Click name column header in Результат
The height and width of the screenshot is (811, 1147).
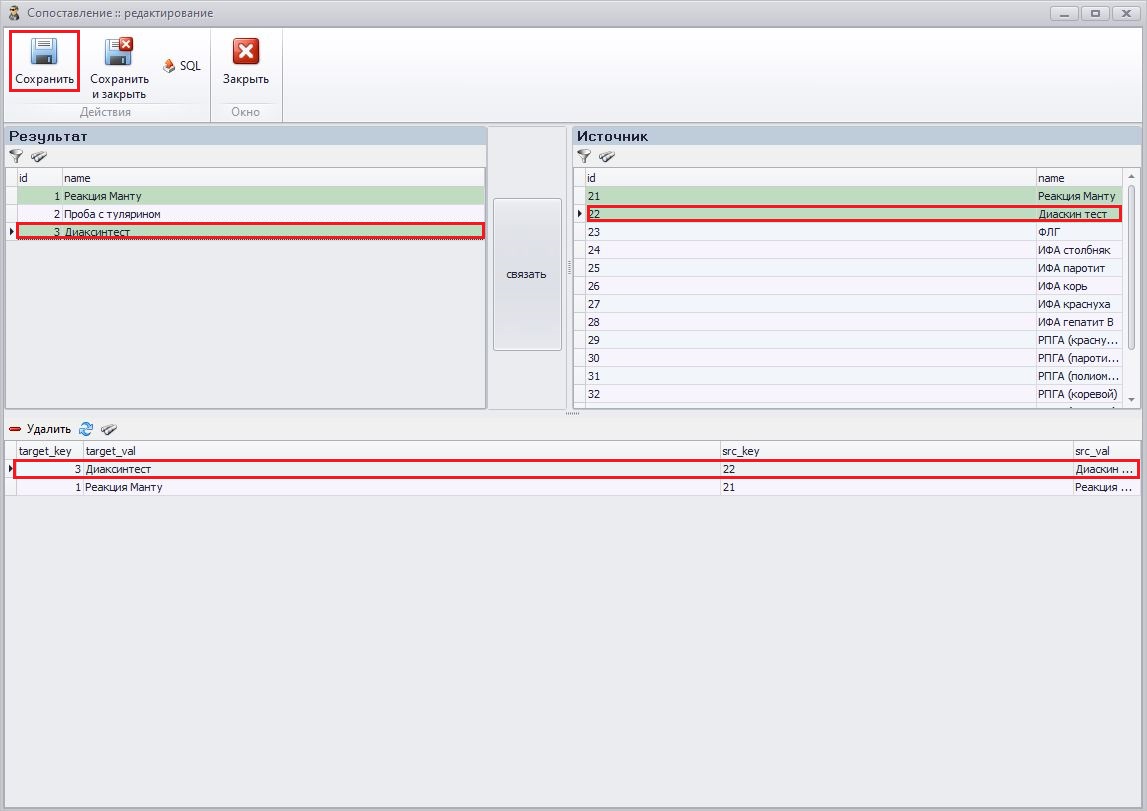pyautogui.click(x=272, y=178)
